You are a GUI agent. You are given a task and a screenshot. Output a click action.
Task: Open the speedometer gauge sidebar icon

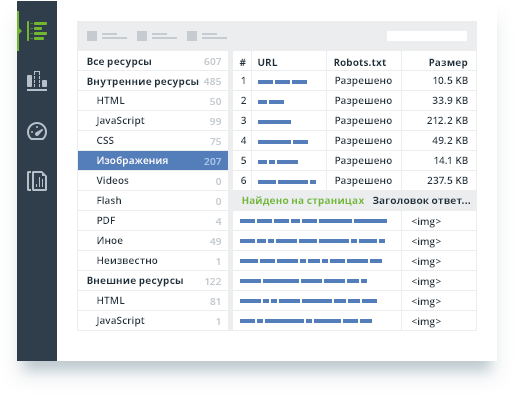click(37, 131)
